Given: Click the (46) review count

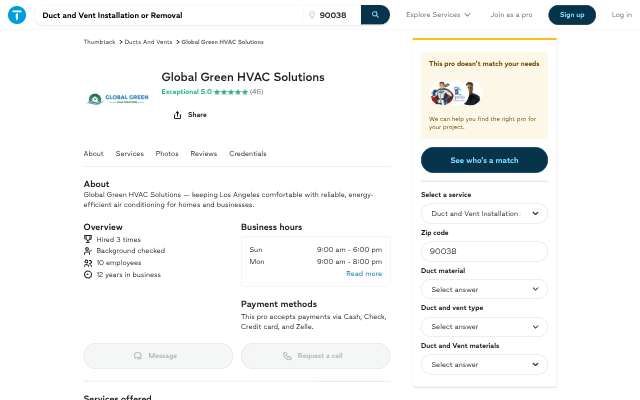Looking at the screenshot, I should tap(256, 92).
